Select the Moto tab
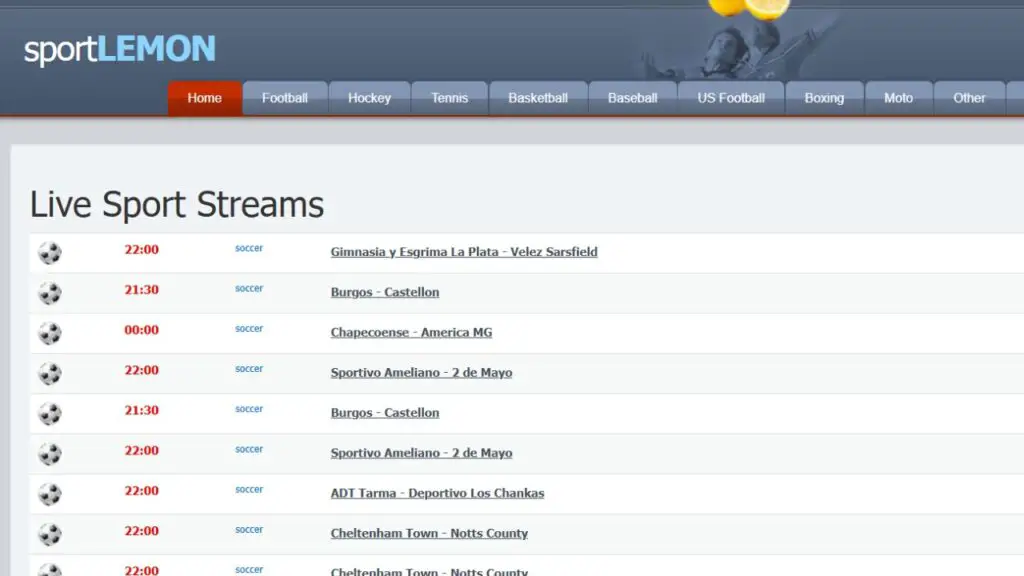 [x=898, y=98]
